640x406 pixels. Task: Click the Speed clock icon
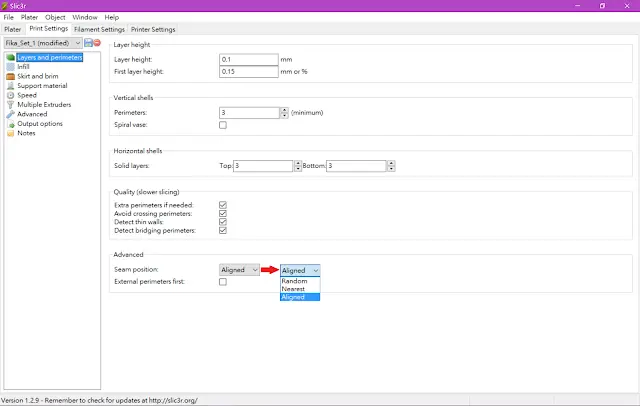[11, 95]
